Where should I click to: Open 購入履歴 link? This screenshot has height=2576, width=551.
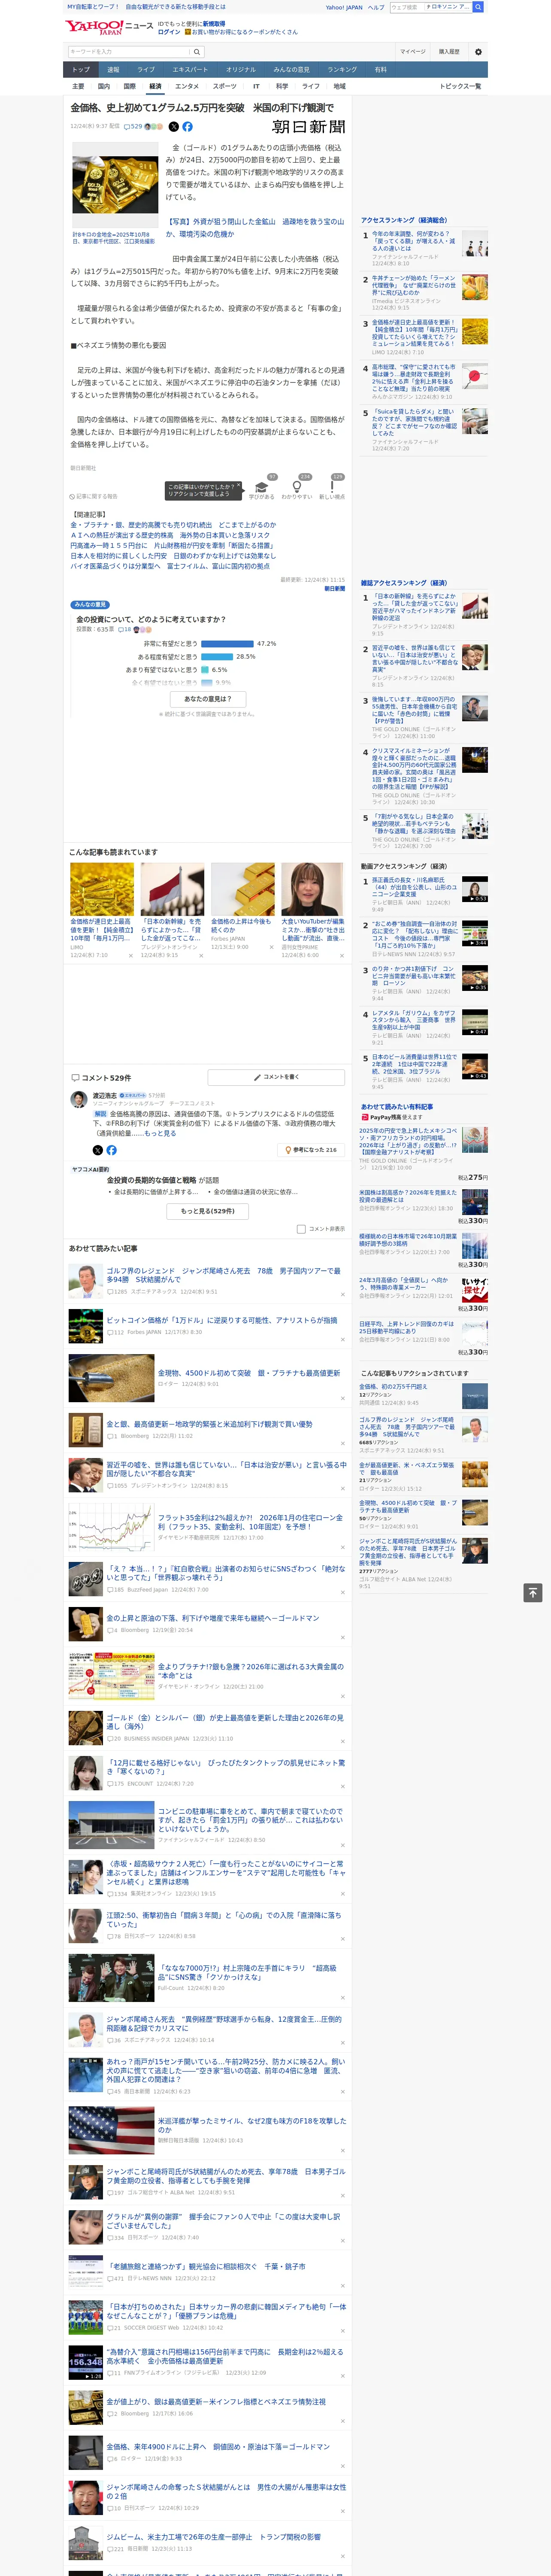[x=449, y=52]
